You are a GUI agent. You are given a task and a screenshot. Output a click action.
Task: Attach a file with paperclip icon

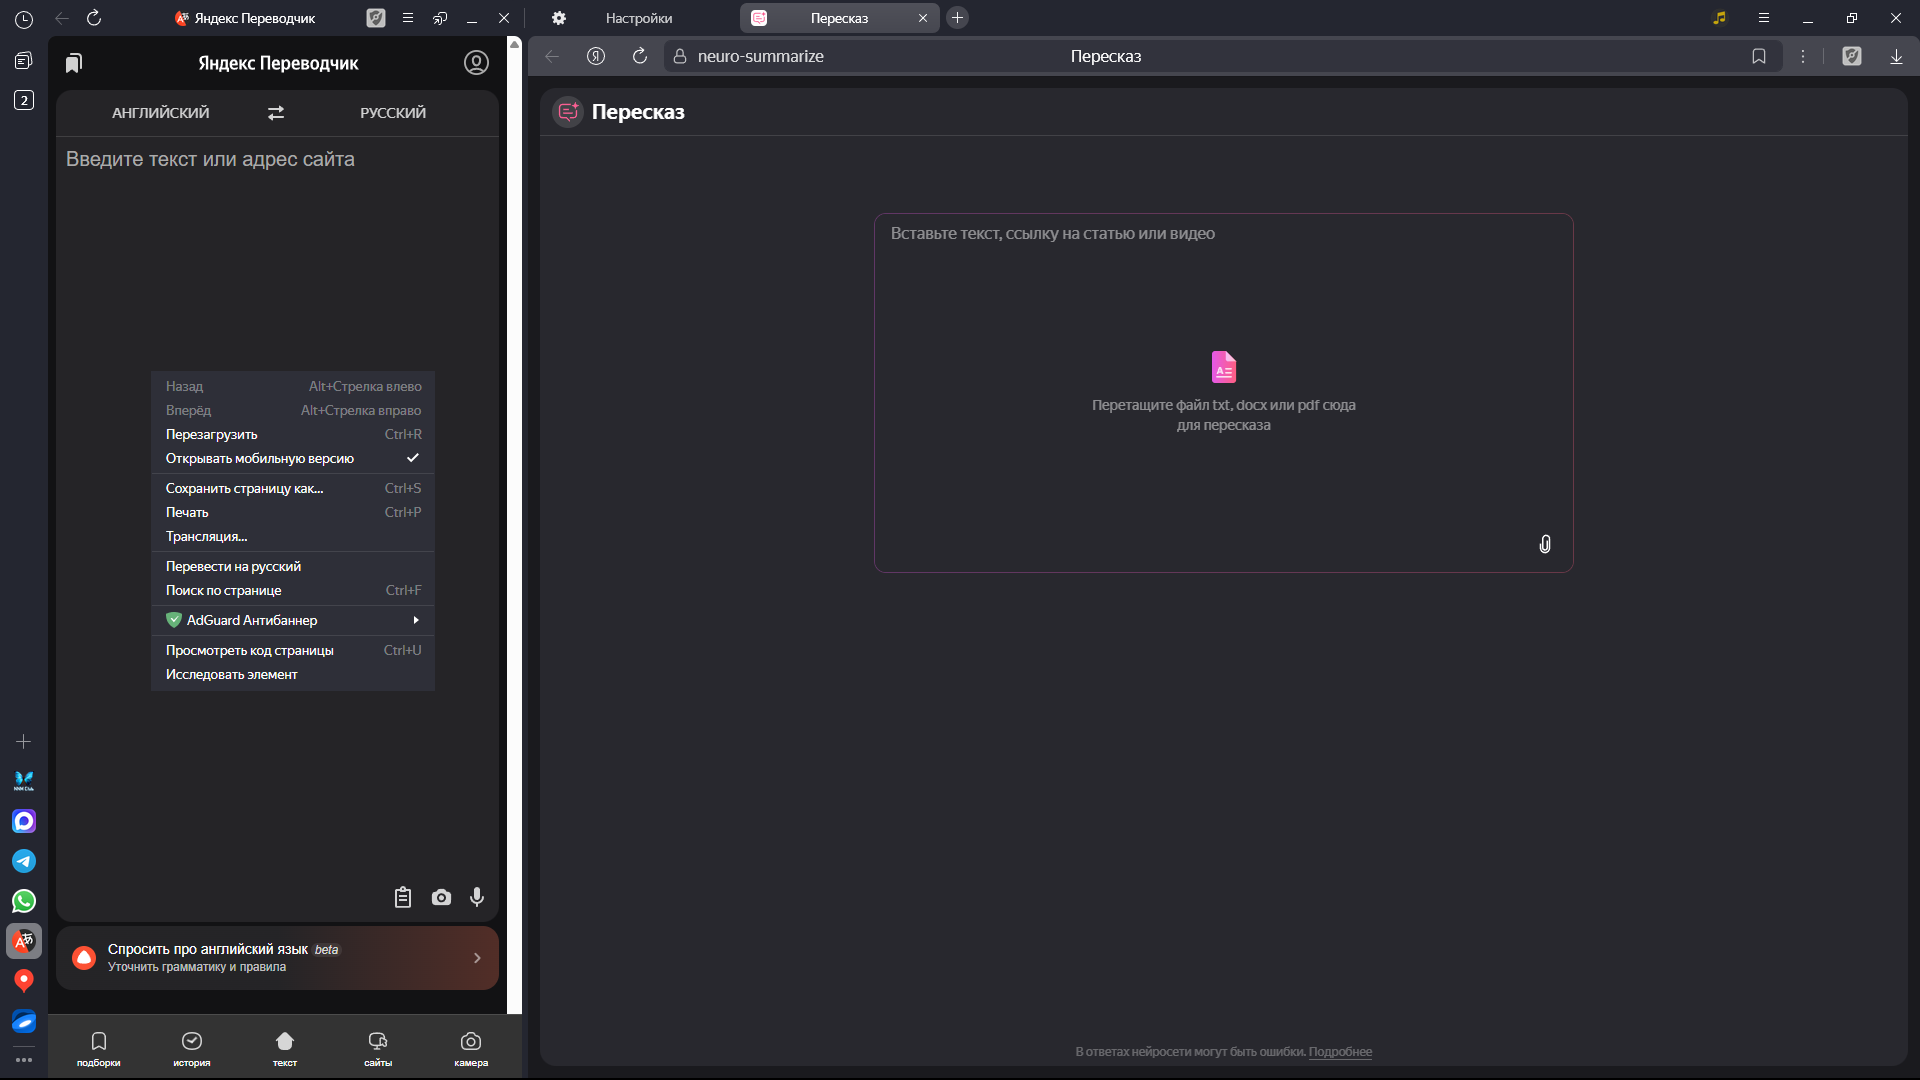coord(1545,544)
